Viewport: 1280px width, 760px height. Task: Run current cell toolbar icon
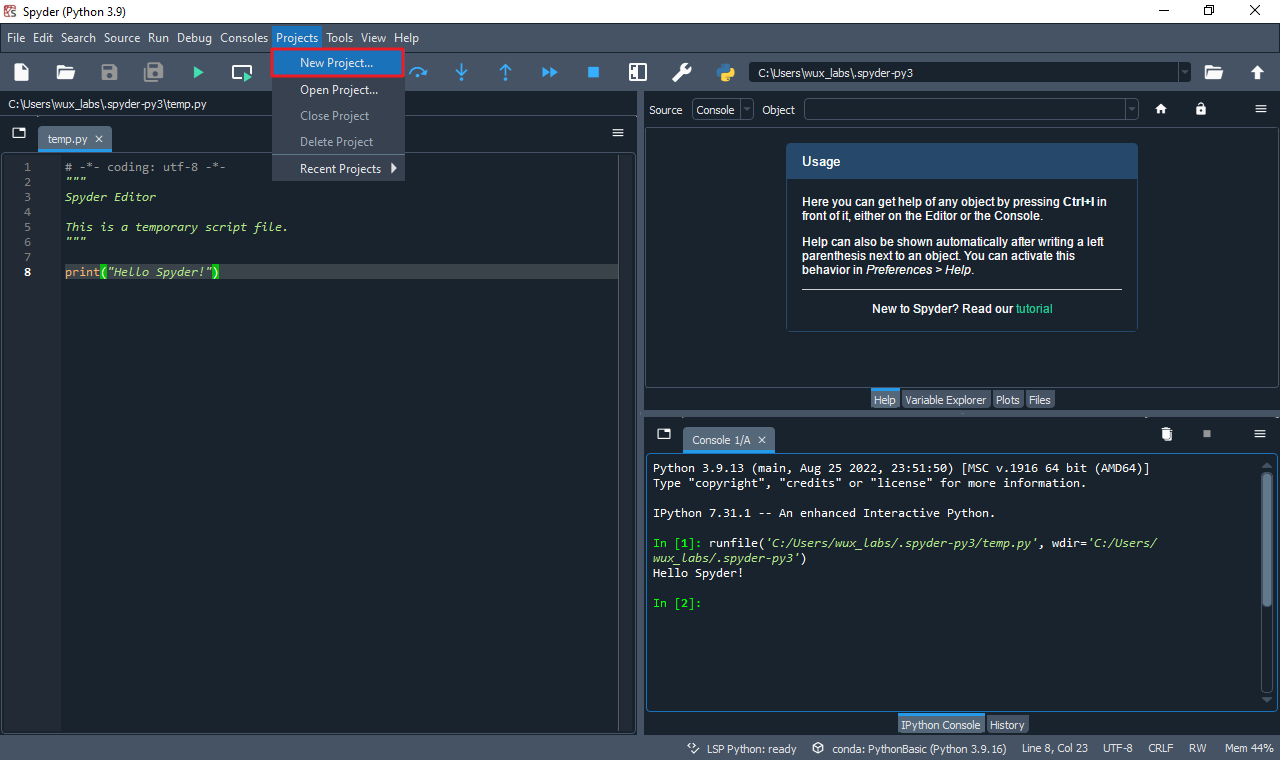click(242, 72)
